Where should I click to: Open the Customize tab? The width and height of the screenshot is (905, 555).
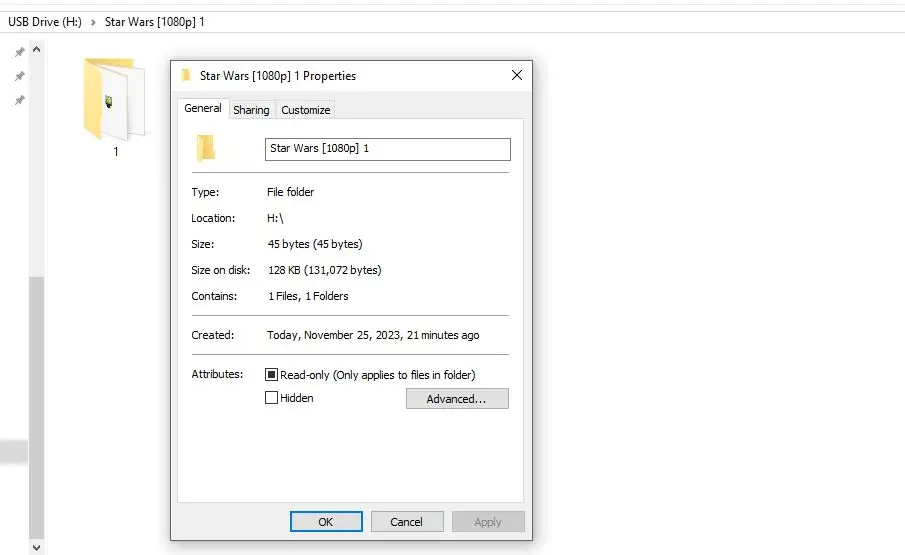click(306, 110)
